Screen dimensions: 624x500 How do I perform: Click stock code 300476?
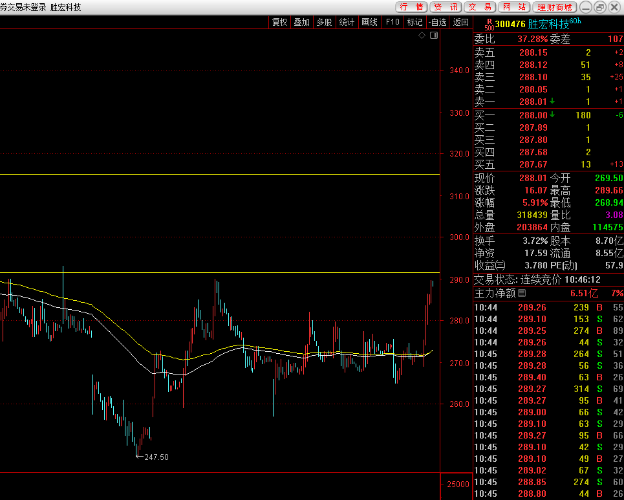(x=511, y=24)
